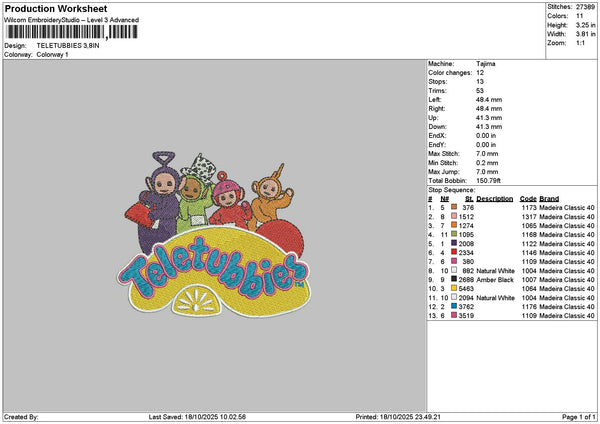Image resolution: width=600 pixels, height=424 pixels.
Task: Select the magenta swatch in stop row 13
Action: (x=454, y=315)
